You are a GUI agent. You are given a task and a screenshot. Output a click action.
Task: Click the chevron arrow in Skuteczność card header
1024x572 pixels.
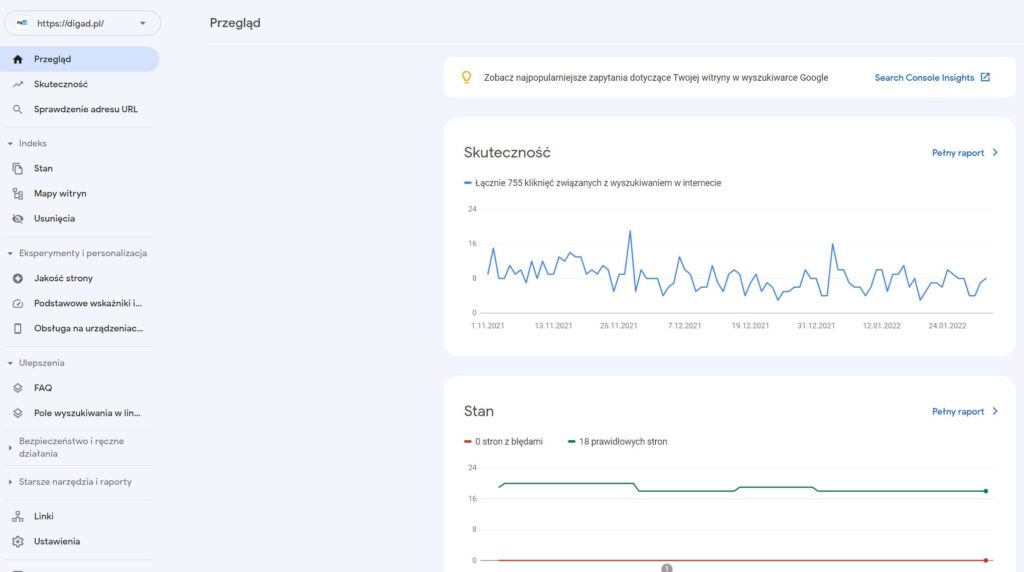pos(995,152)
